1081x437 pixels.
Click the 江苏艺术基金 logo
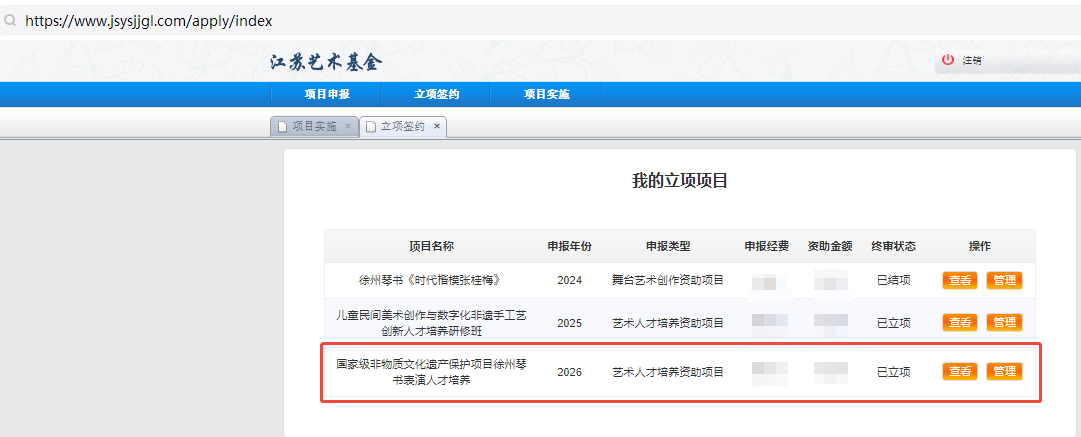pos(326,63)
